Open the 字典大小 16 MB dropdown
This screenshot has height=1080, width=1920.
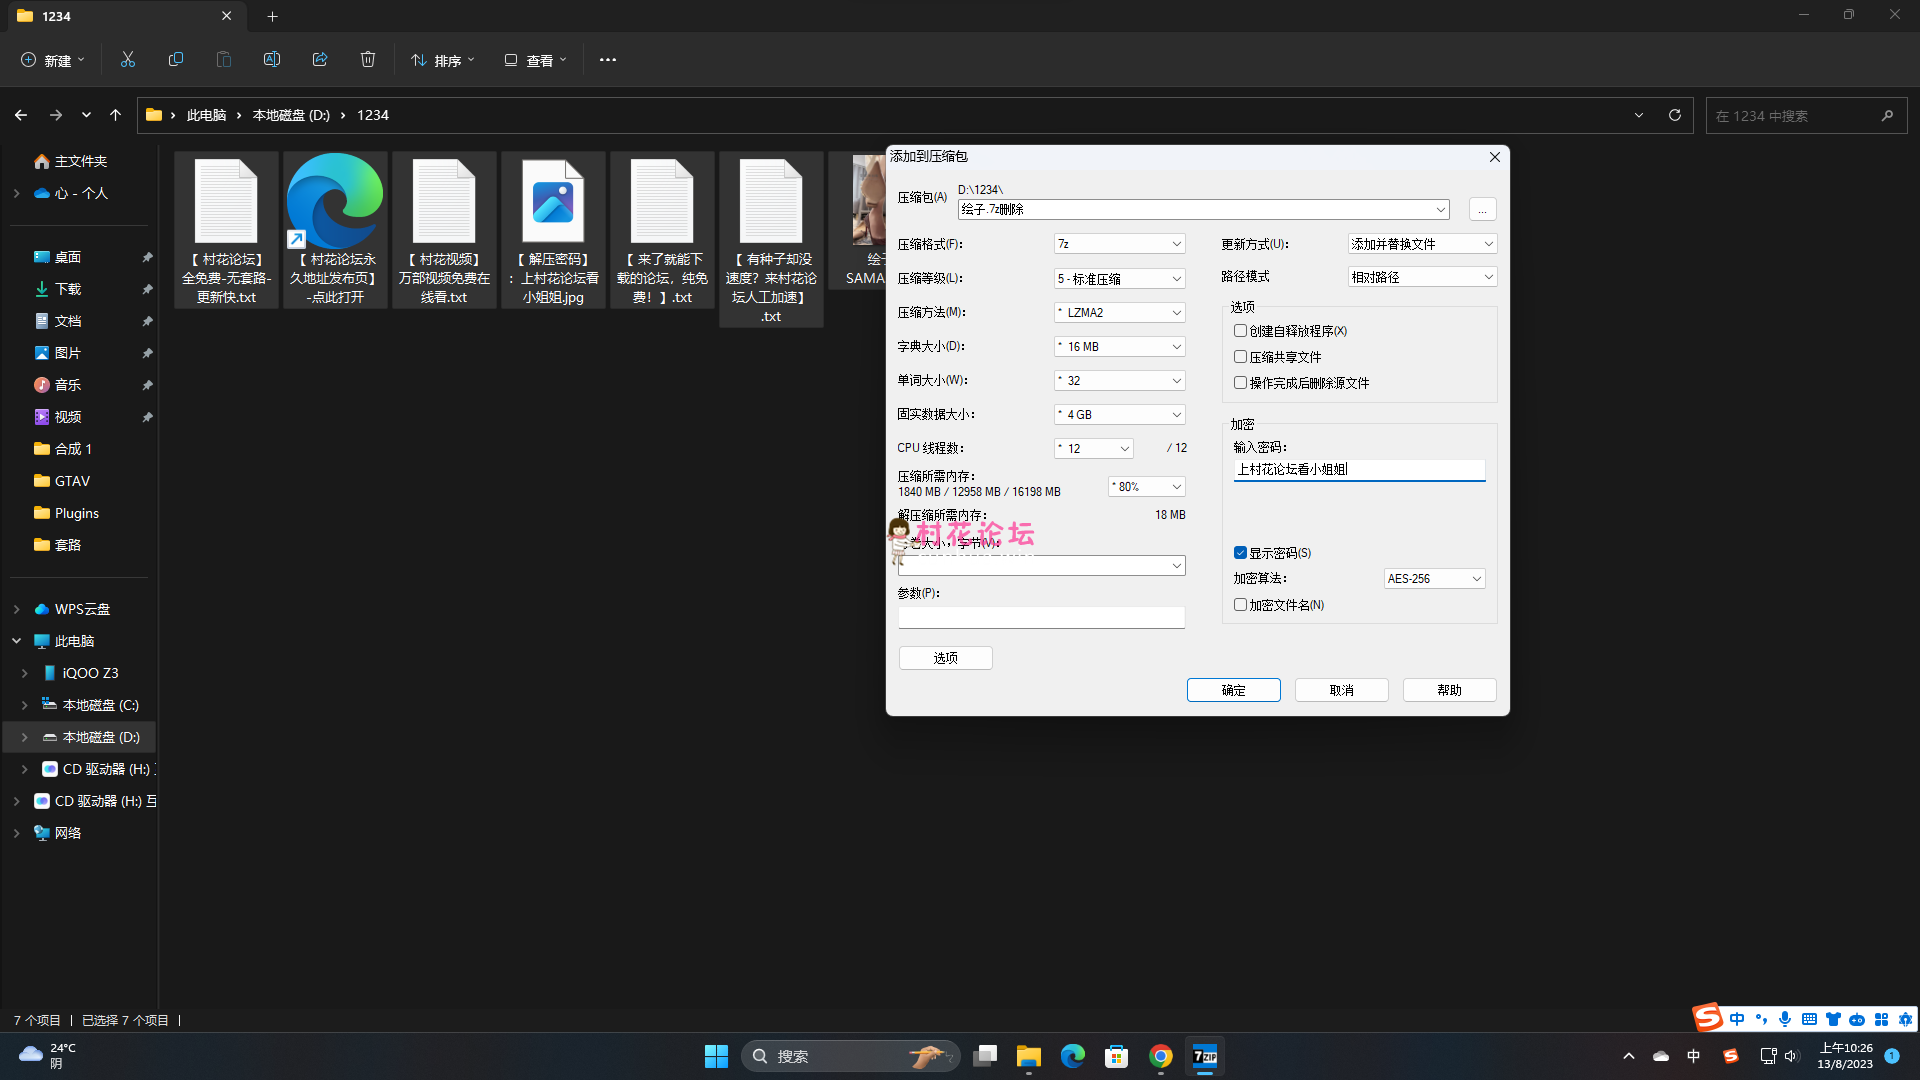[1119, 347]
